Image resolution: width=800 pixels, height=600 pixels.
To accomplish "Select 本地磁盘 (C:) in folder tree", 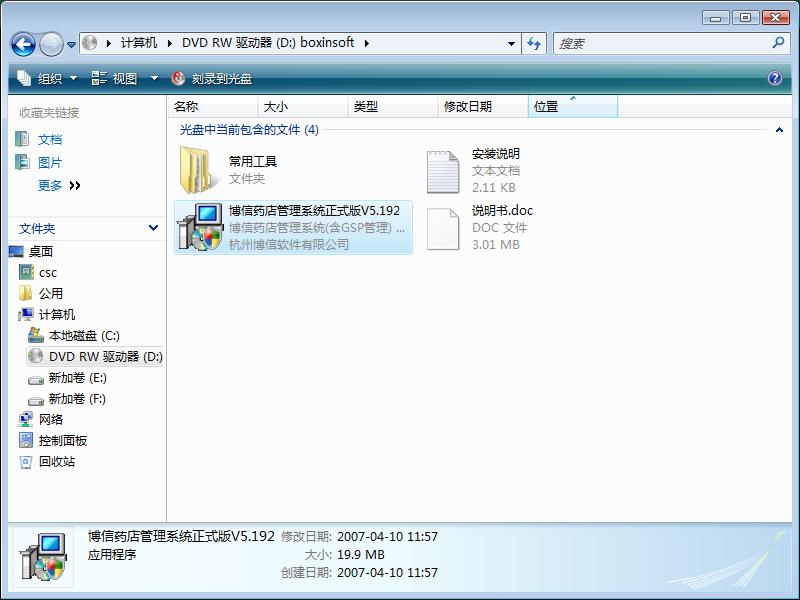I will click(x=83, y=336).
